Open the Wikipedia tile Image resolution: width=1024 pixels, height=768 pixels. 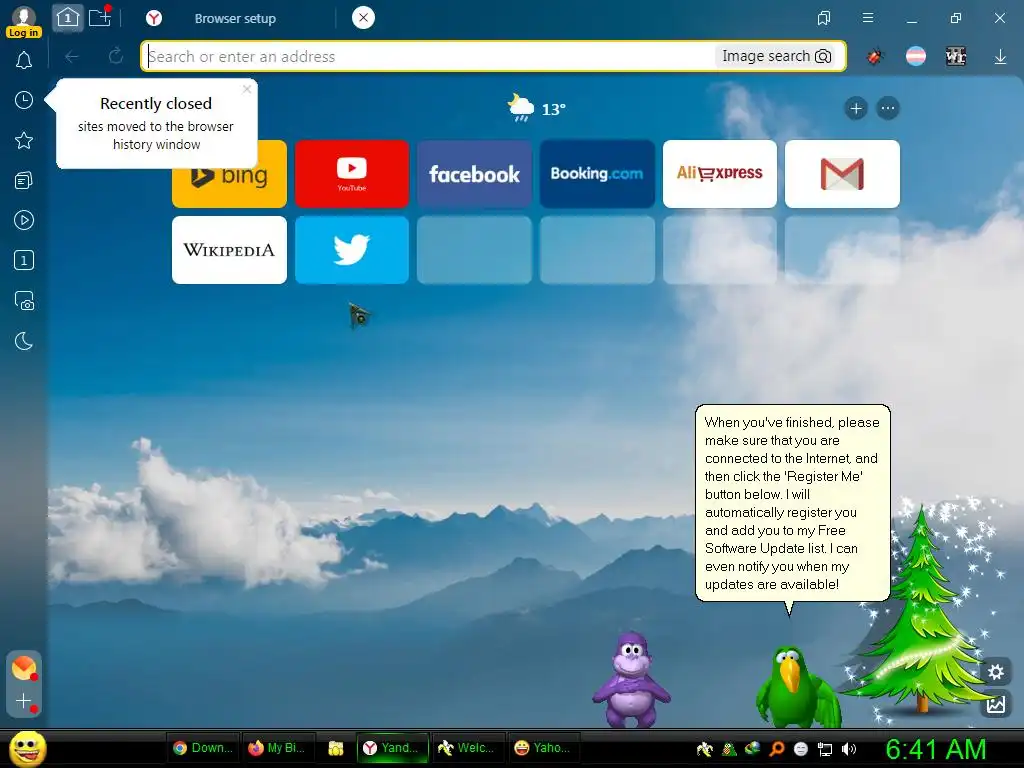click(229, 250)
